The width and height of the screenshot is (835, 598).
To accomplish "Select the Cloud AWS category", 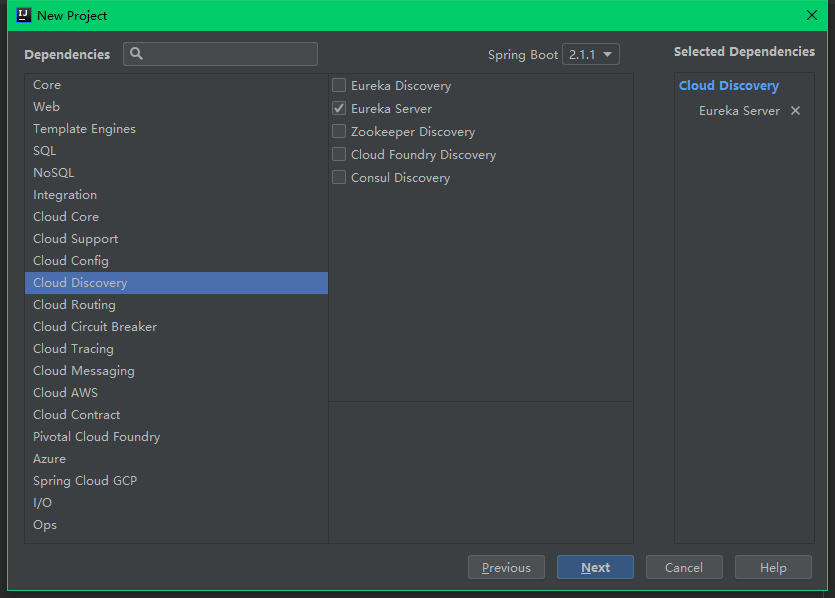I will pyautogui.click(x=176, y=393).
